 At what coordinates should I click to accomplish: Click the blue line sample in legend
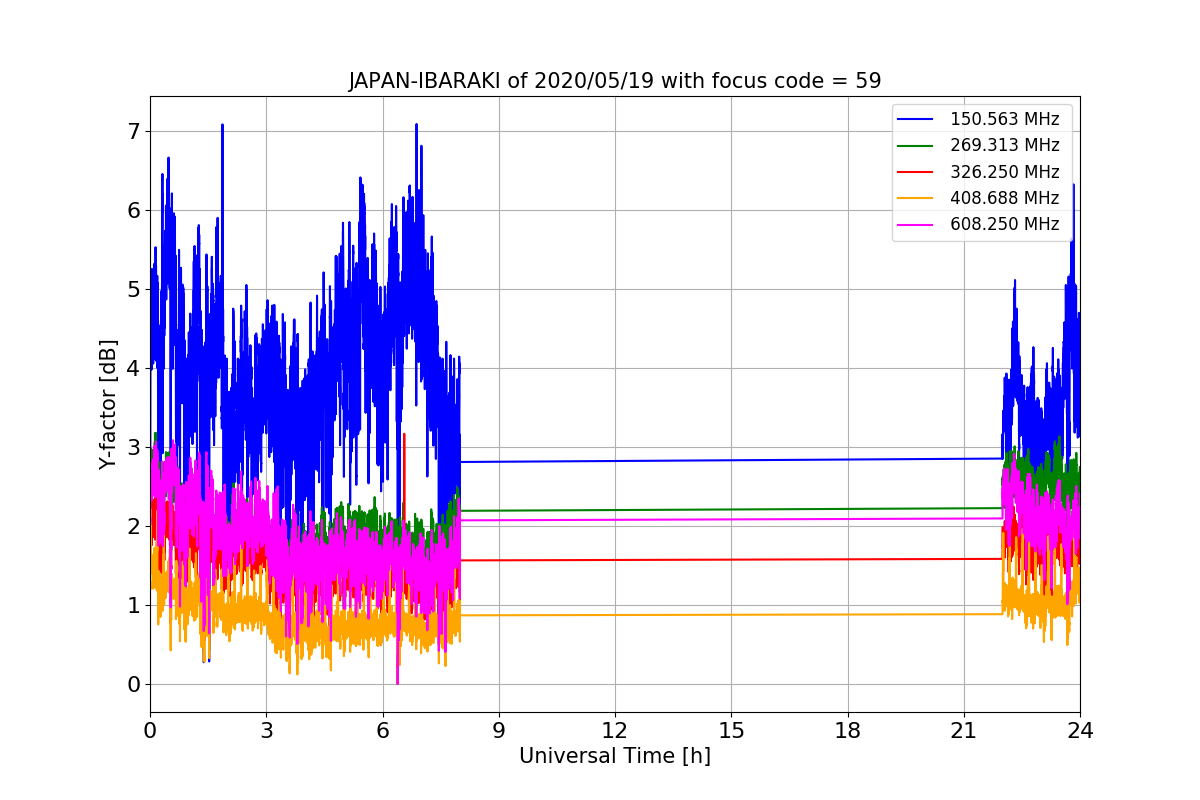point(916,120)
